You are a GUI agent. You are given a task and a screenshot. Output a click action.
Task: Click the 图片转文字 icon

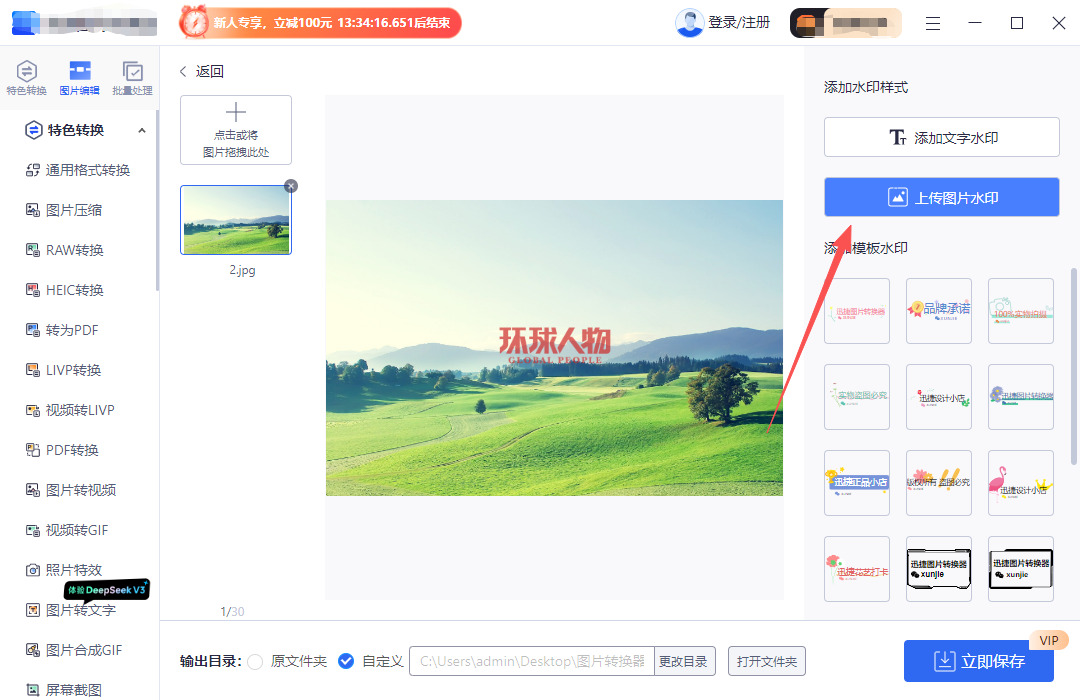point(32,610)
